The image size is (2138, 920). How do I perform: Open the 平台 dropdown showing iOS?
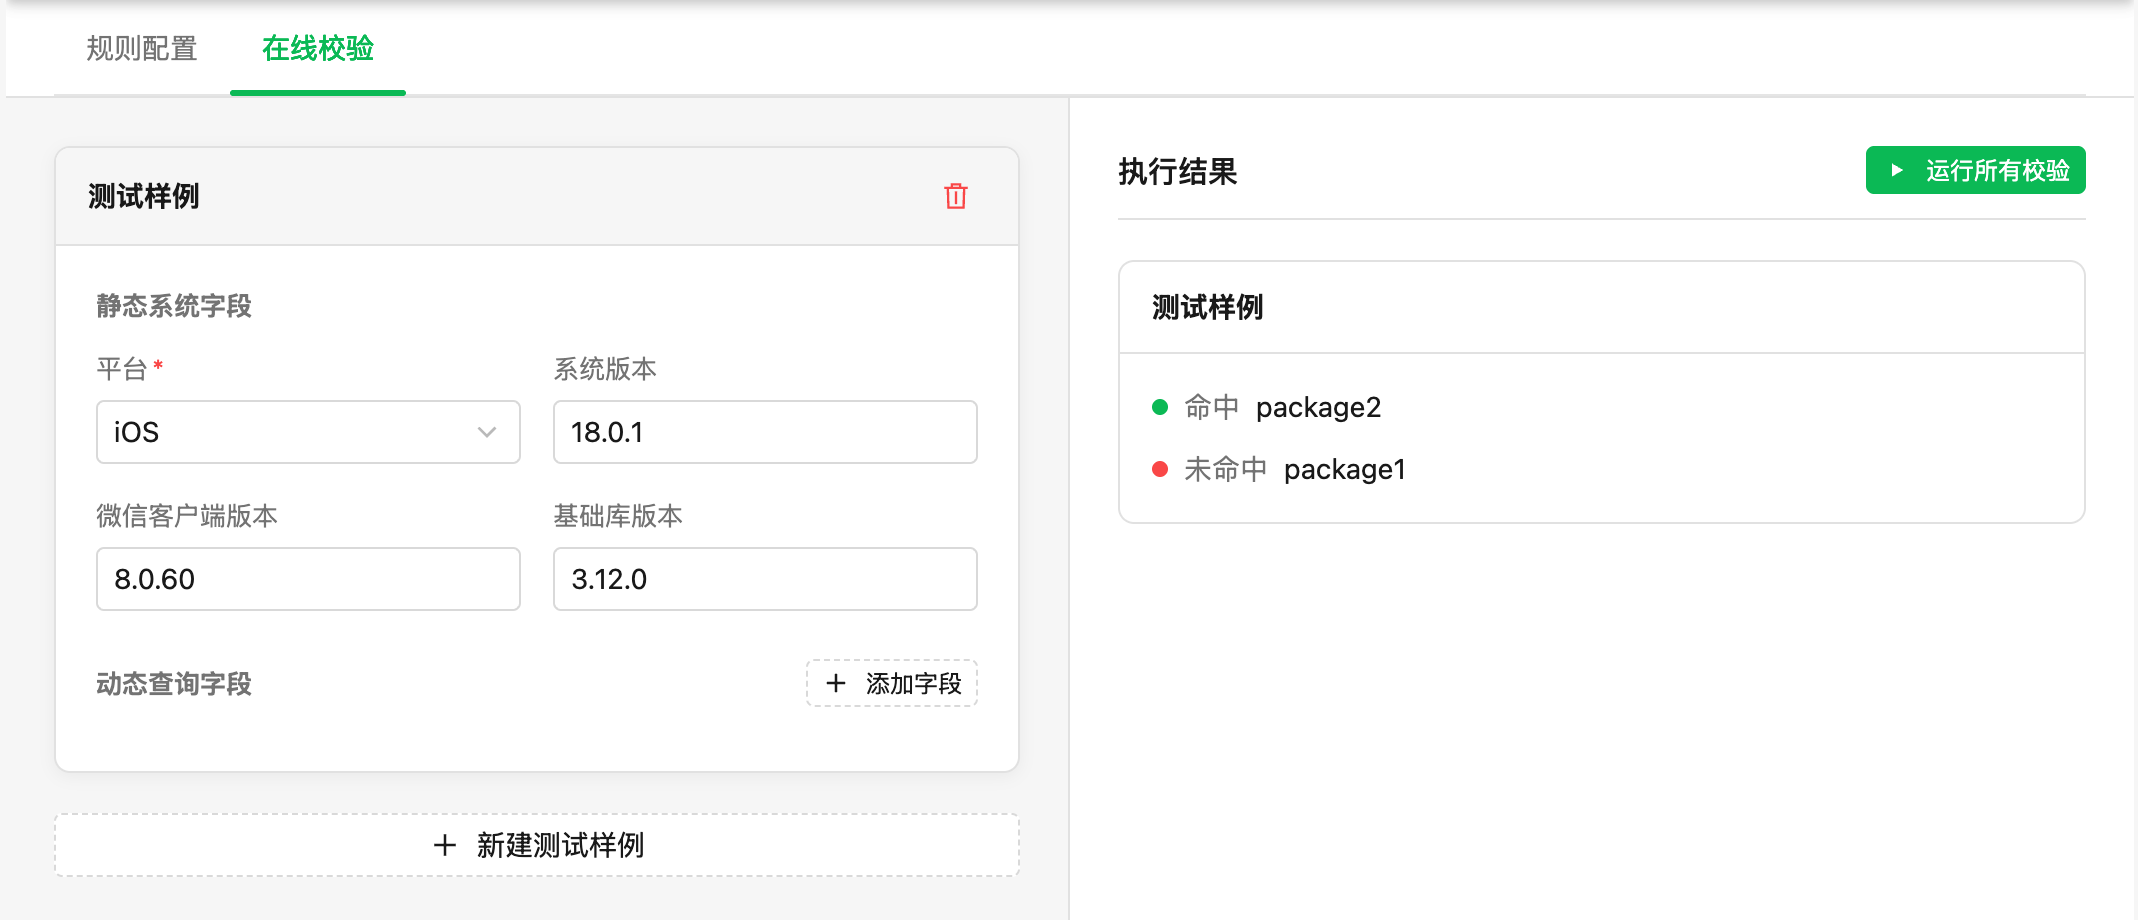point(308,432)
